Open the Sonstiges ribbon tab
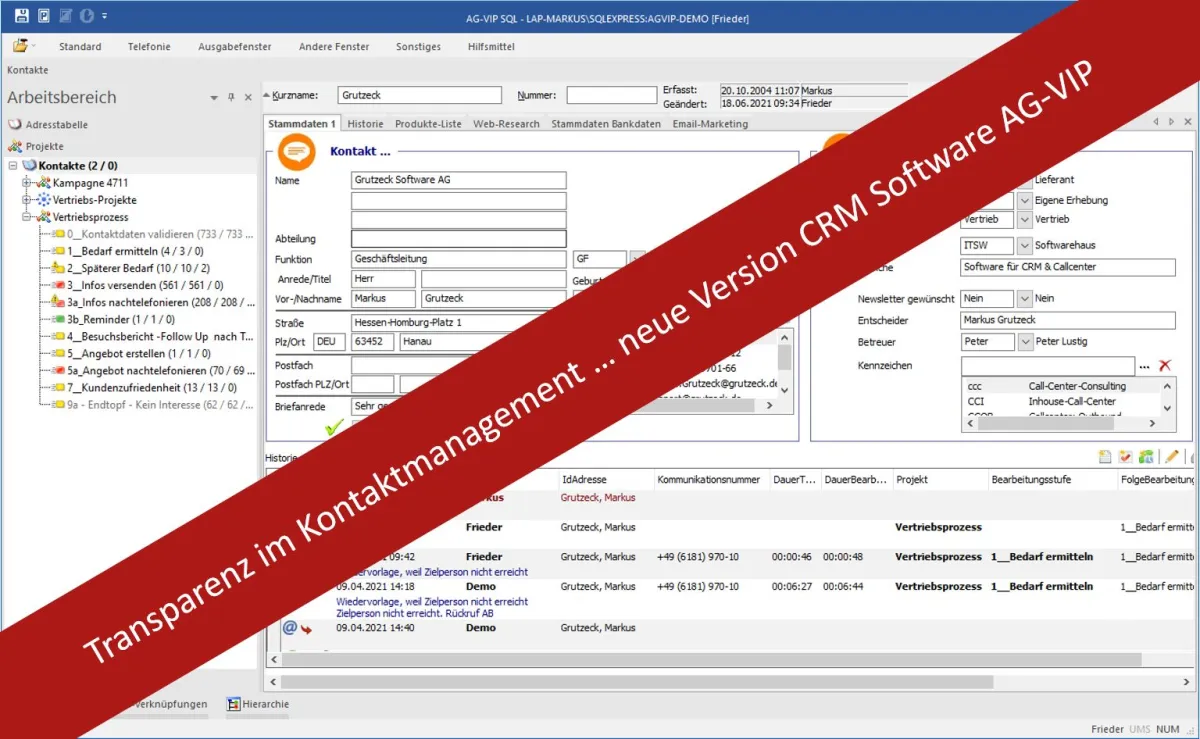 tap(418, 47)
